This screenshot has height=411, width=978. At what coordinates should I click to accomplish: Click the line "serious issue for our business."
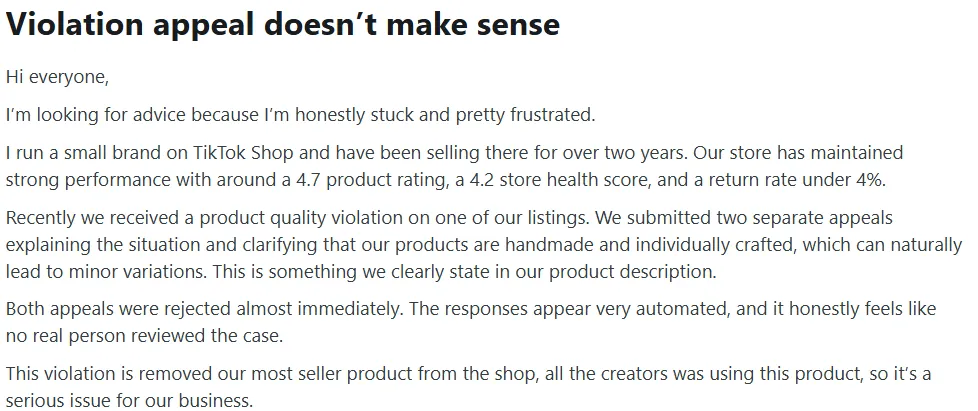[130, 400]
